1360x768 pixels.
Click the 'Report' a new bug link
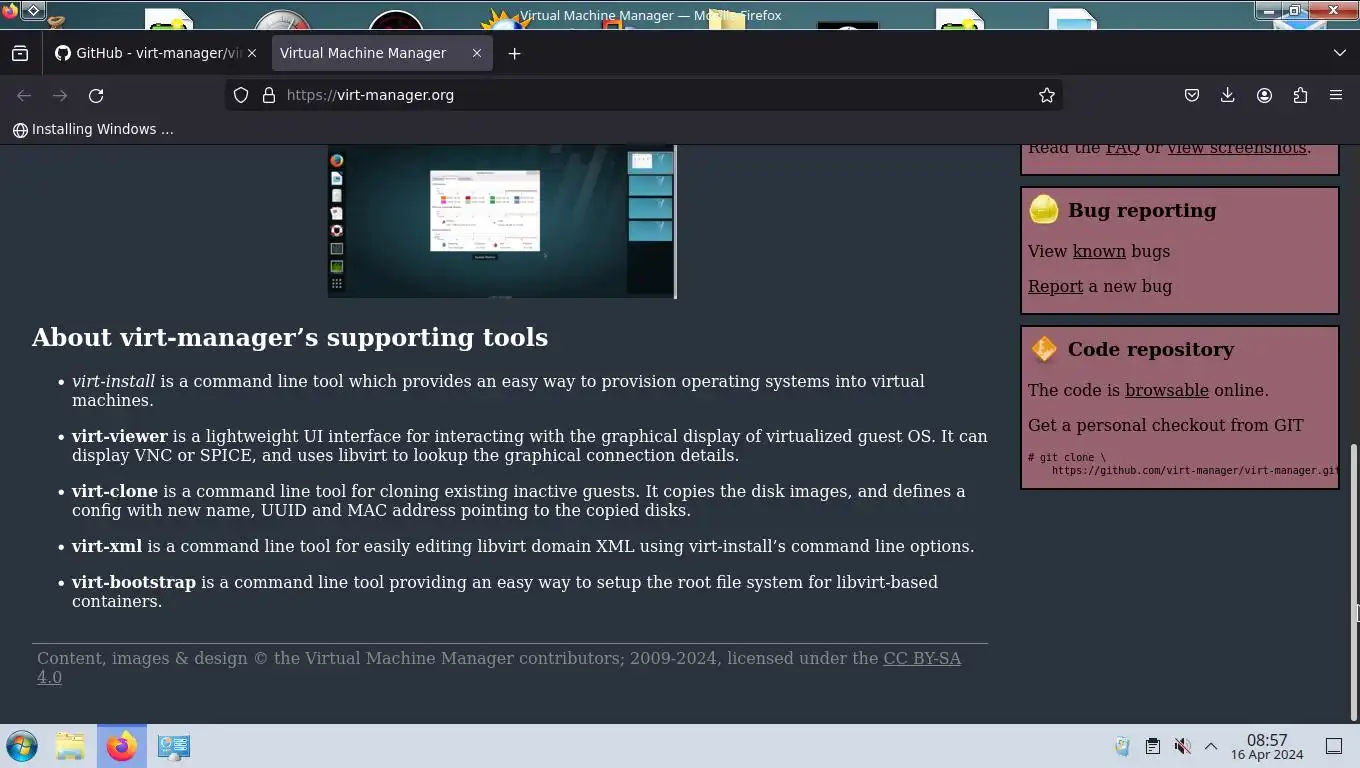pos(1055,286)
